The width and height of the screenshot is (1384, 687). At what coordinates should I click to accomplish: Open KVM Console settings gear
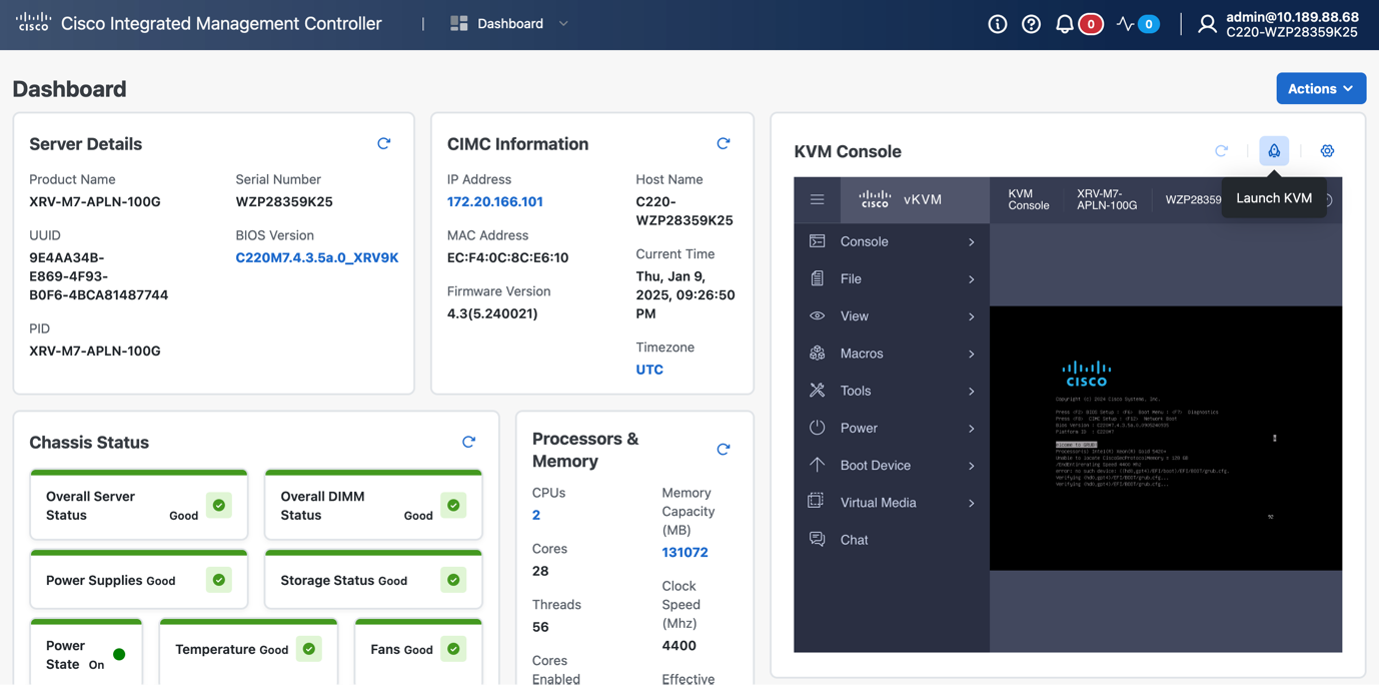pos(1327,151)
